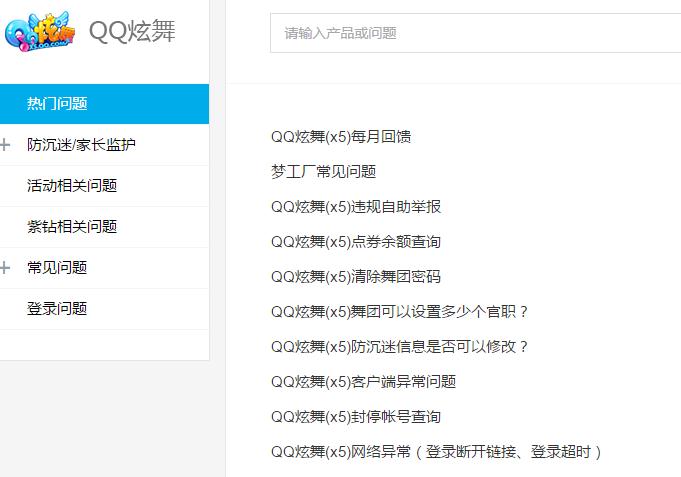The height and width of the screenshot is (477, 681).
Task: Select the 紫钻相关问题 sidebar item
Action: [x=72, y=227]
